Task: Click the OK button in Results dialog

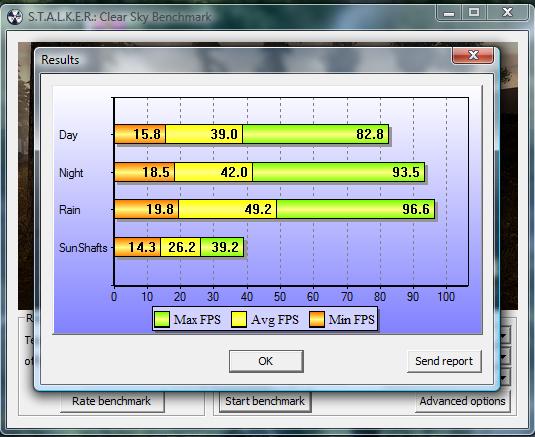Action: point(266,361)
